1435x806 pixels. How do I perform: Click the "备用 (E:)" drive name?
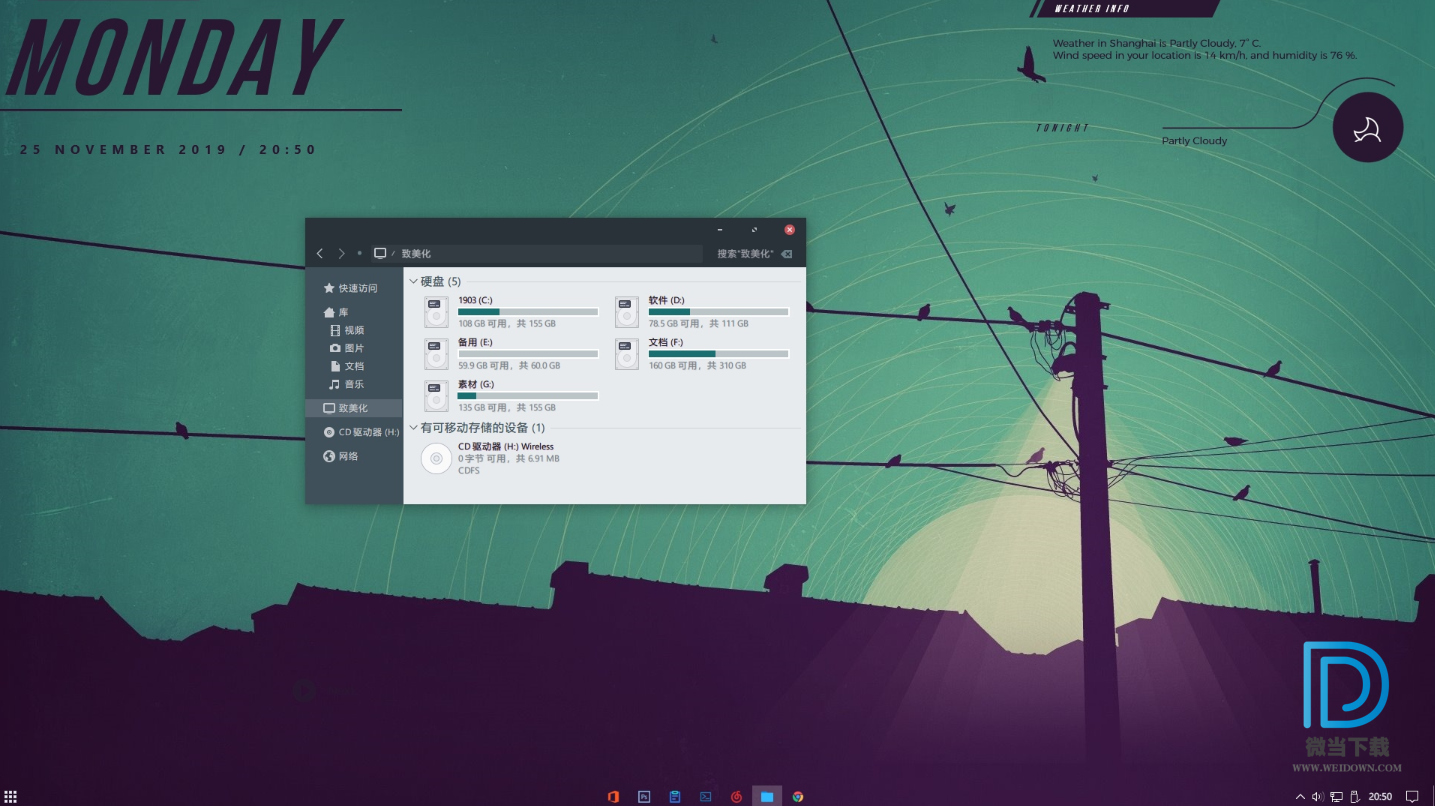click(x=475, y=342)
